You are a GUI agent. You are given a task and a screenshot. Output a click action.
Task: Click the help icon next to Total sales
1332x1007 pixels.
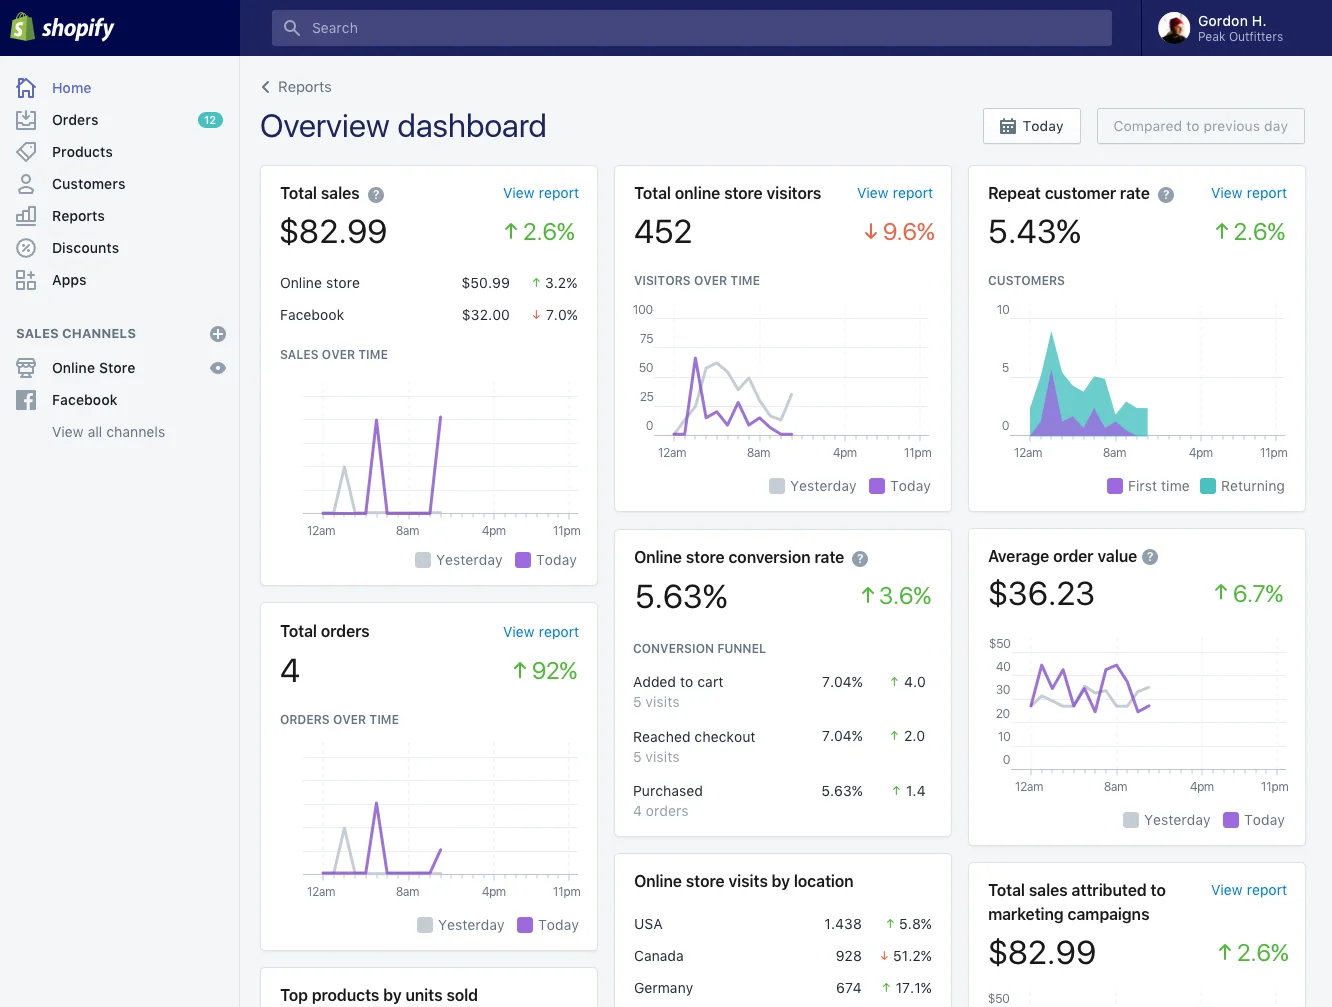tap(375, 195)
